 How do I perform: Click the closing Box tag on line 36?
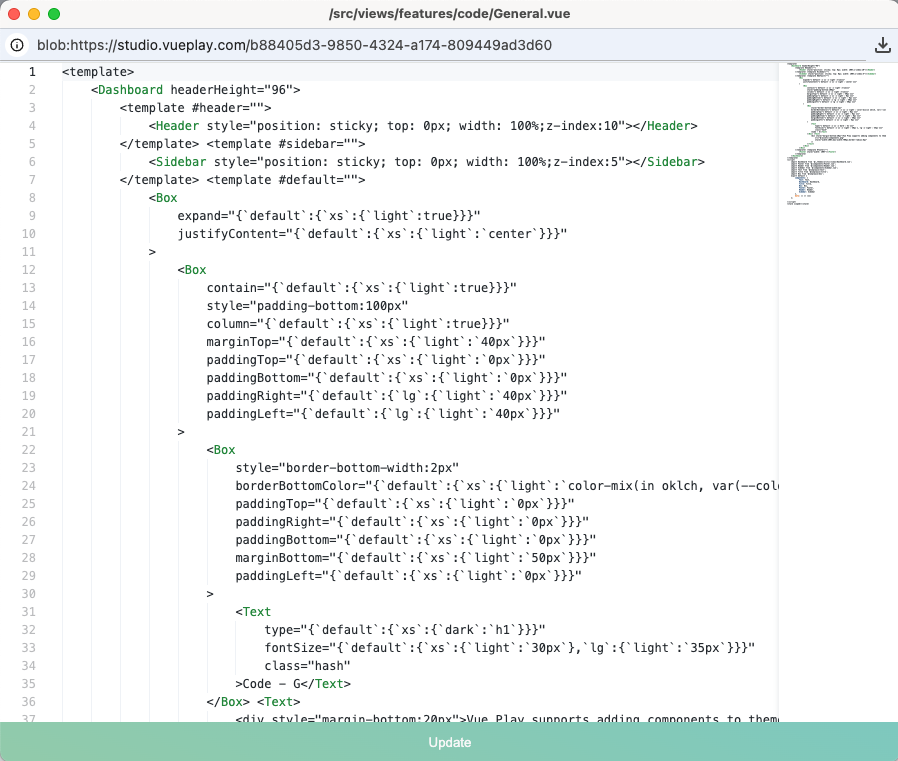point(229,702)
